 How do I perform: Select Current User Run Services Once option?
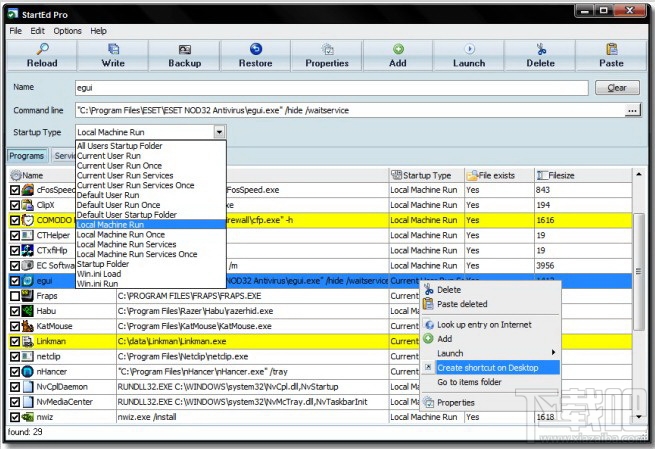point(151,185)
